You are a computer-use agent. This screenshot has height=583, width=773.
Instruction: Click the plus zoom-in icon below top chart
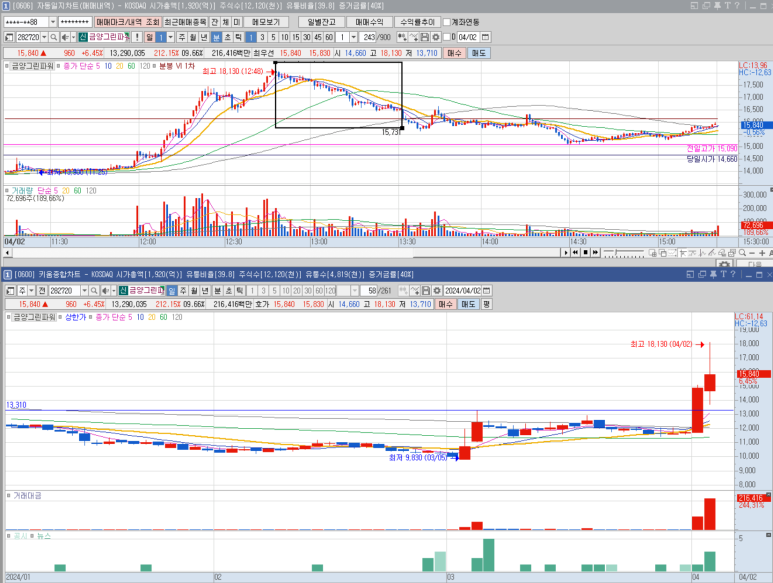coord(762,253)
